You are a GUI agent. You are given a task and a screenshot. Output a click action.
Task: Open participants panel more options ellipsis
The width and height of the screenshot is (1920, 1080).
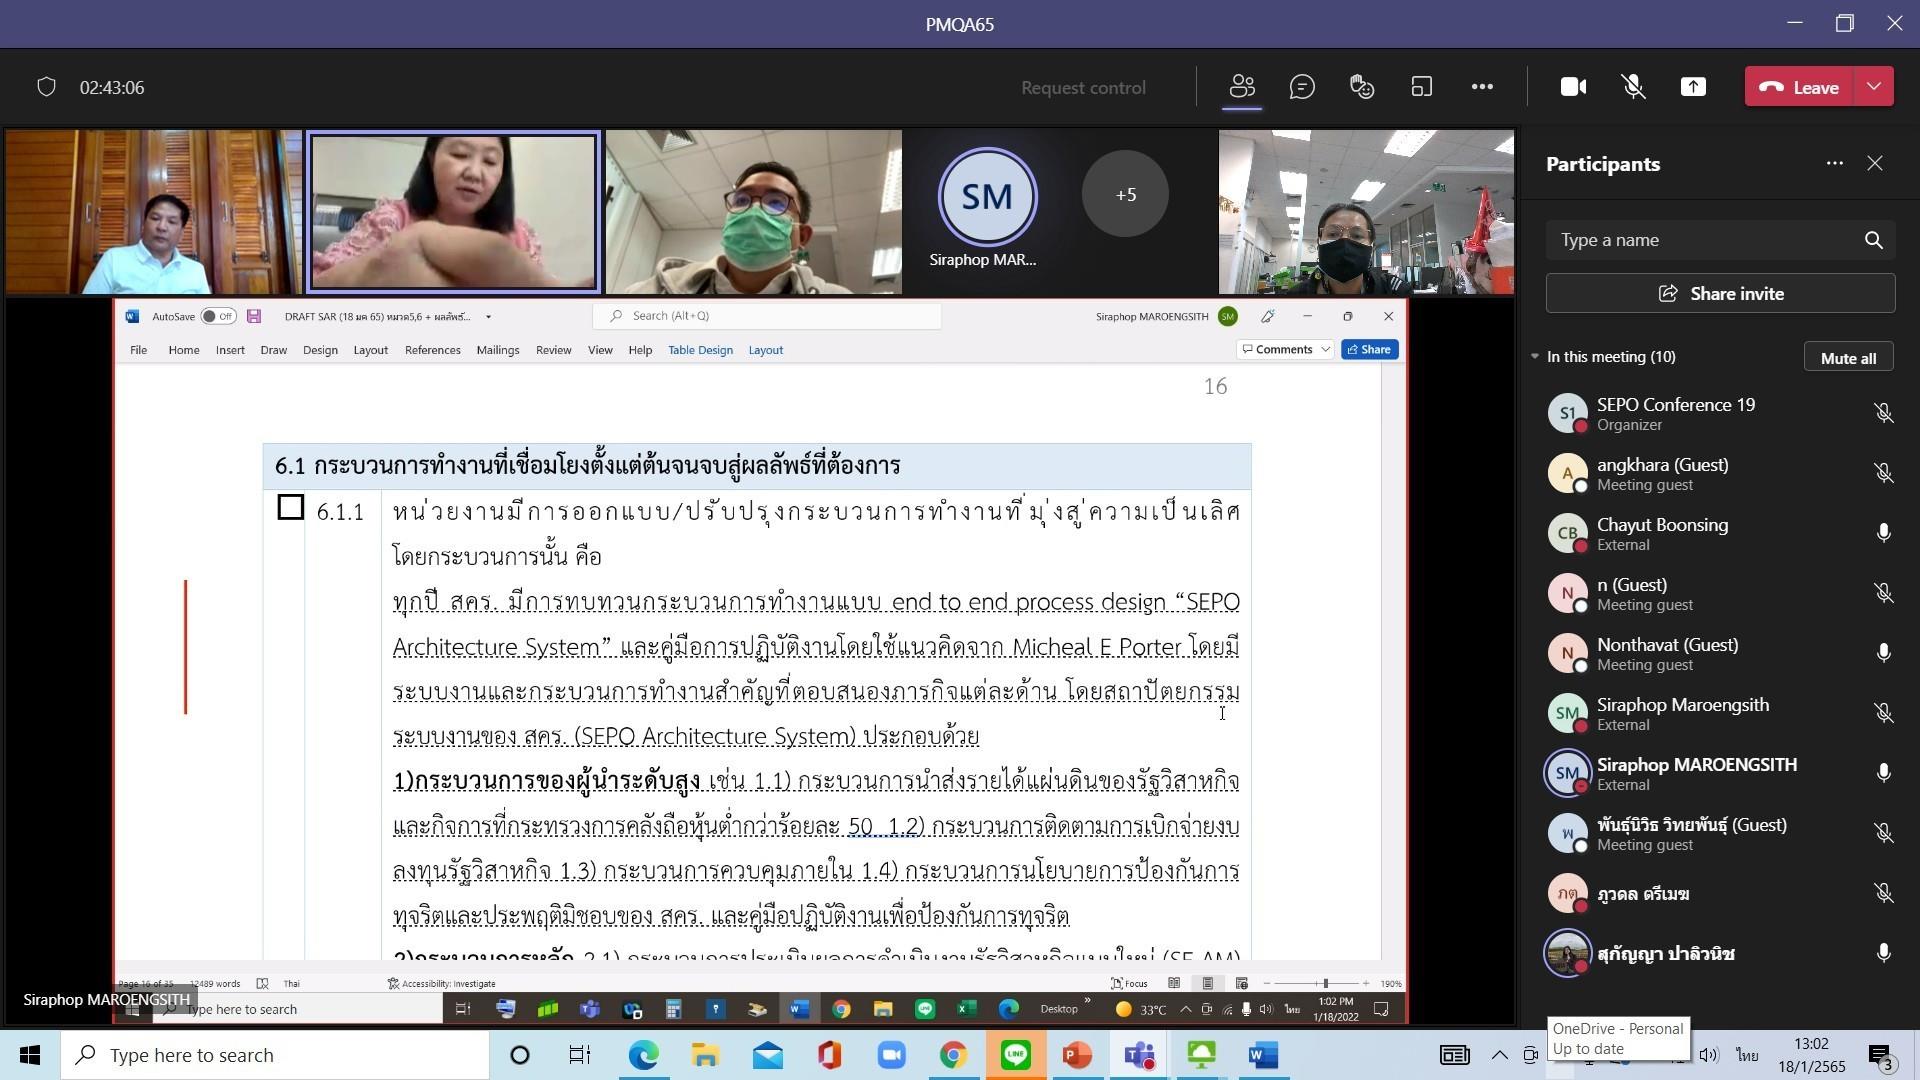pos(1834,163)
